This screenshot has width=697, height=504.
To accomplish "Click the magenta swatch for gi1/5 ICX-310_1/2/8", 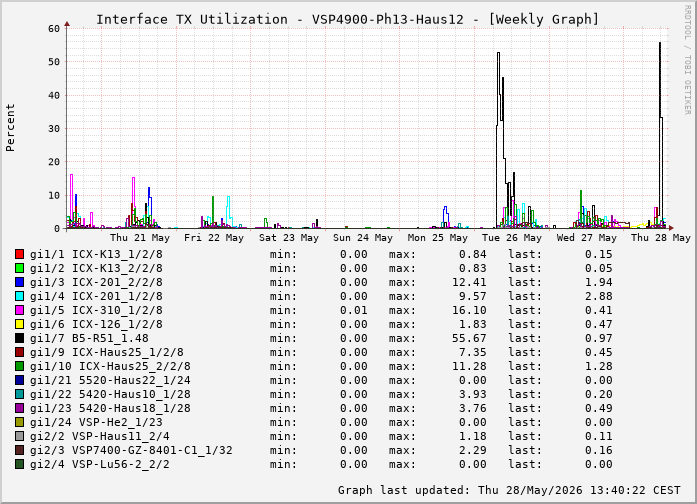I will pyautogui.click(x=19, y=310).
